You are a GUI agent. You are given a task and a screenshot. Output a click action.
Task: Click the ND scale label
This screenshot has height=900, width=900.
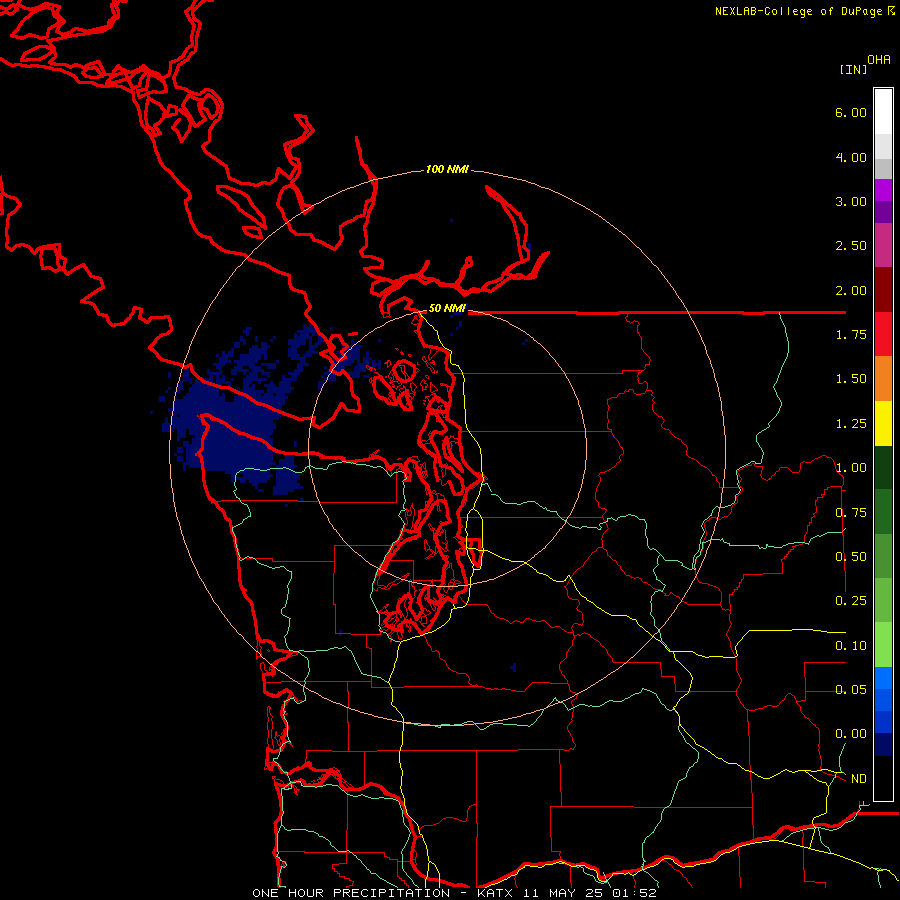coord(859,779)
